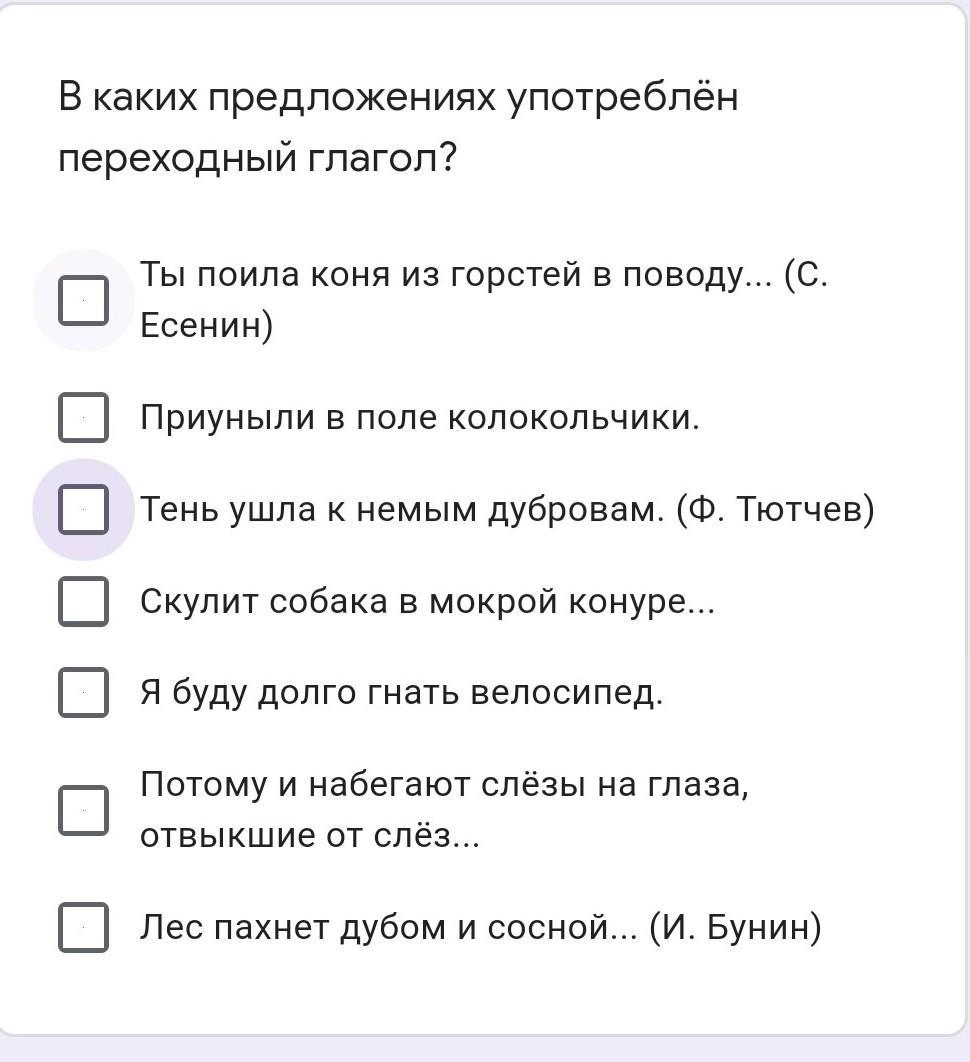Viewport: 970px width, 1062px height.
Task: Click the label text 'Приуныли в поле колокольчики.'
Action: [420, 417]
